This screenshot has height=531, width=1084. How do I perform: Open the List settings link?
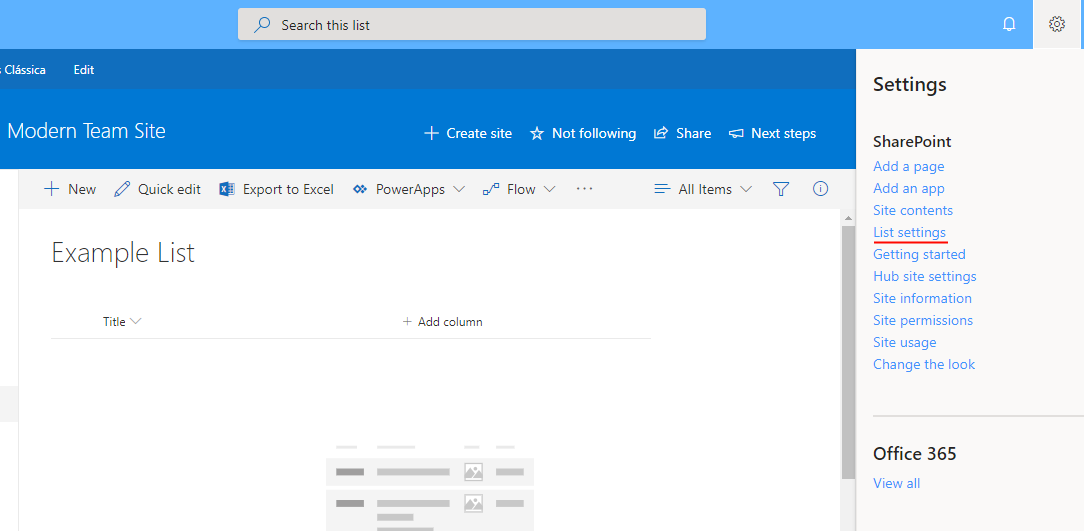point(909,232)
